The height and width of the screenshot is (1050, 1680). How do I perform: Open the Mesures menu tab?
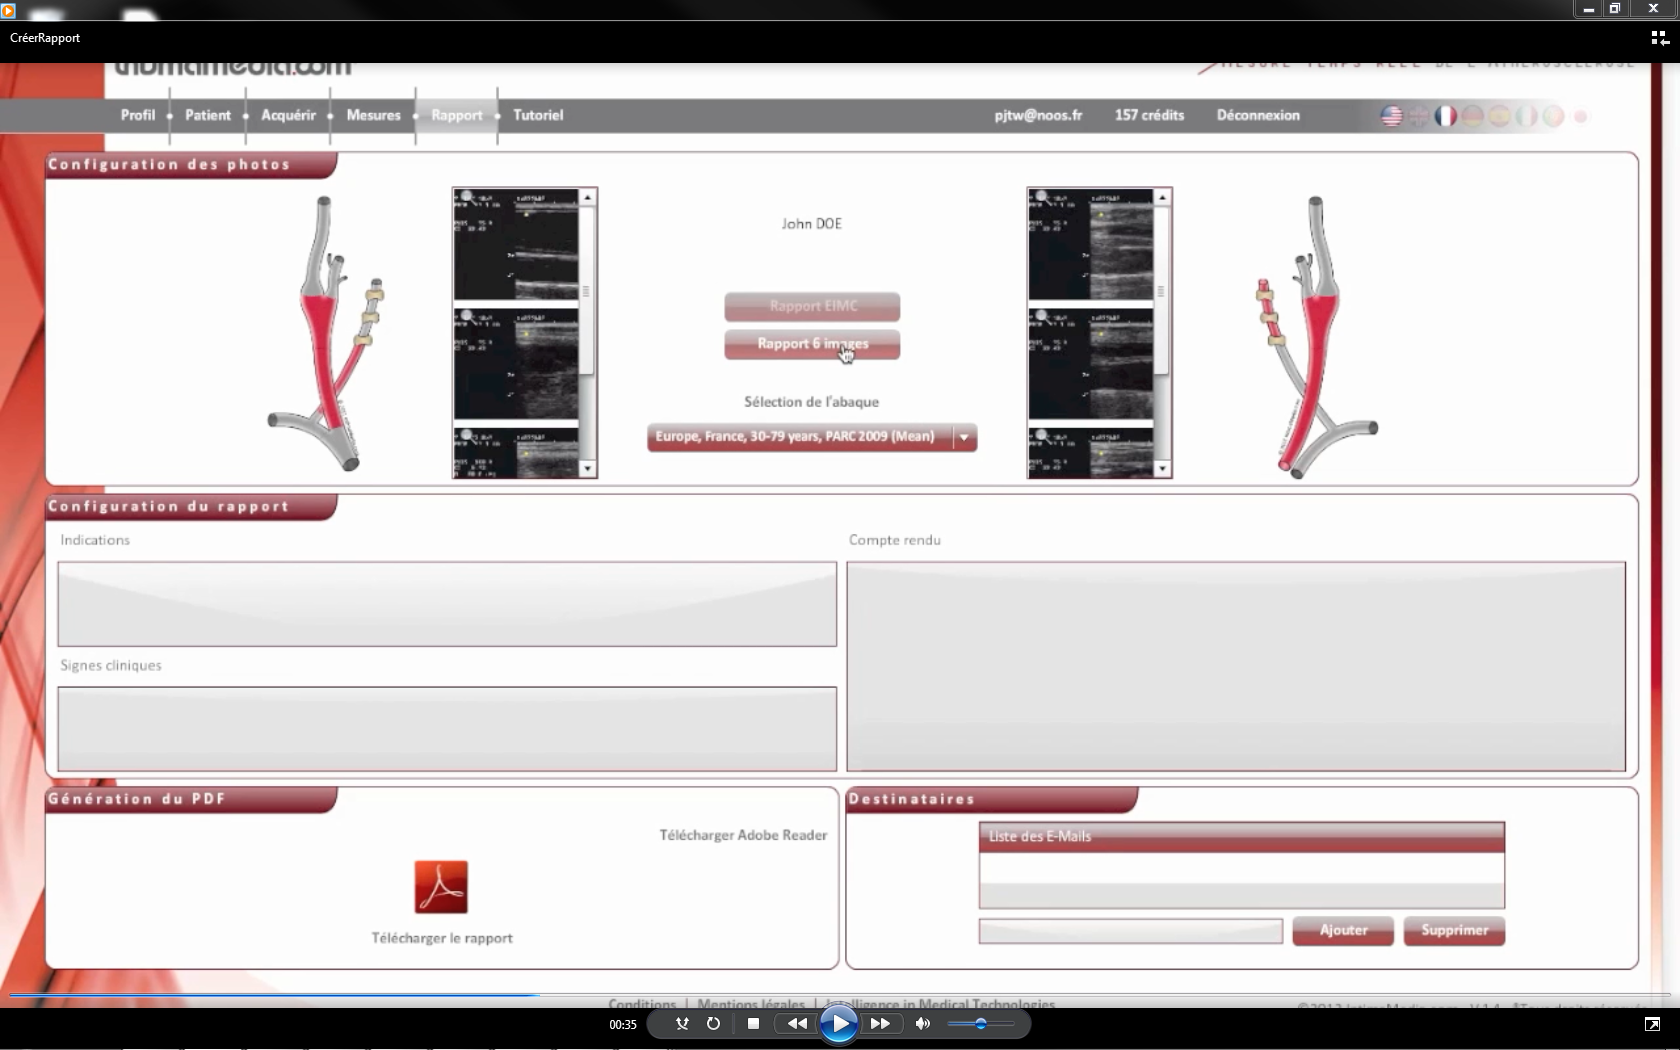(x=373, y=115)
